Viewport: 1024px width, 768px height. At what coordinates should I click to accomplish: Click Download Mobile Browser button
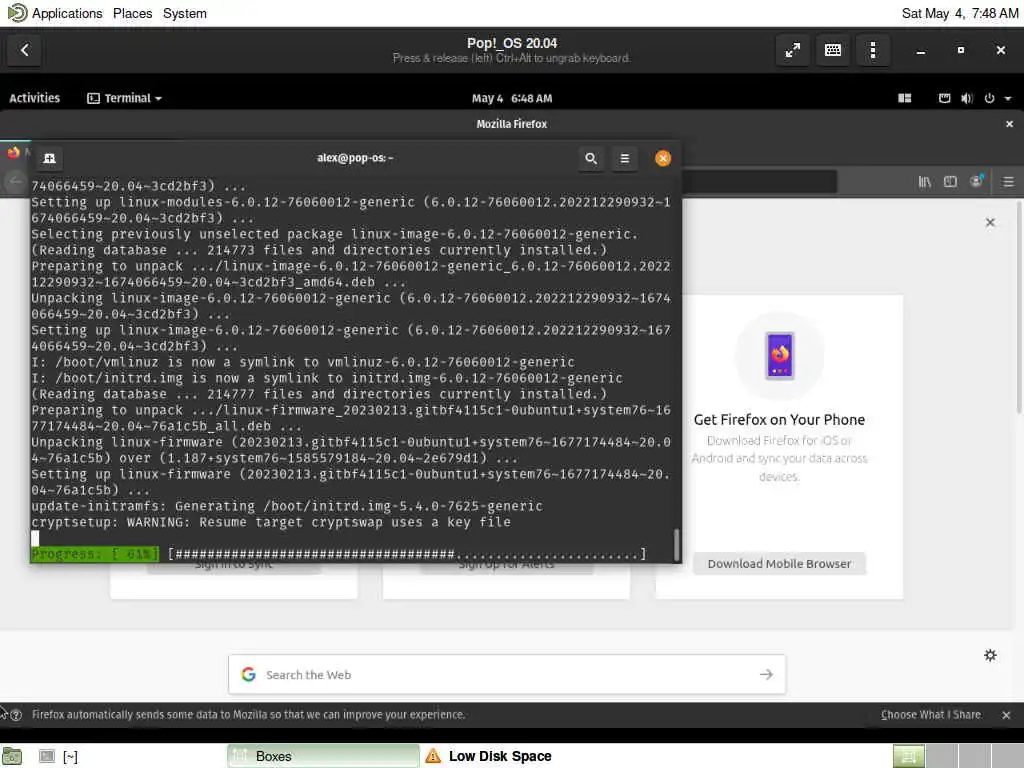pyautogui.click(x=779, y=564)
